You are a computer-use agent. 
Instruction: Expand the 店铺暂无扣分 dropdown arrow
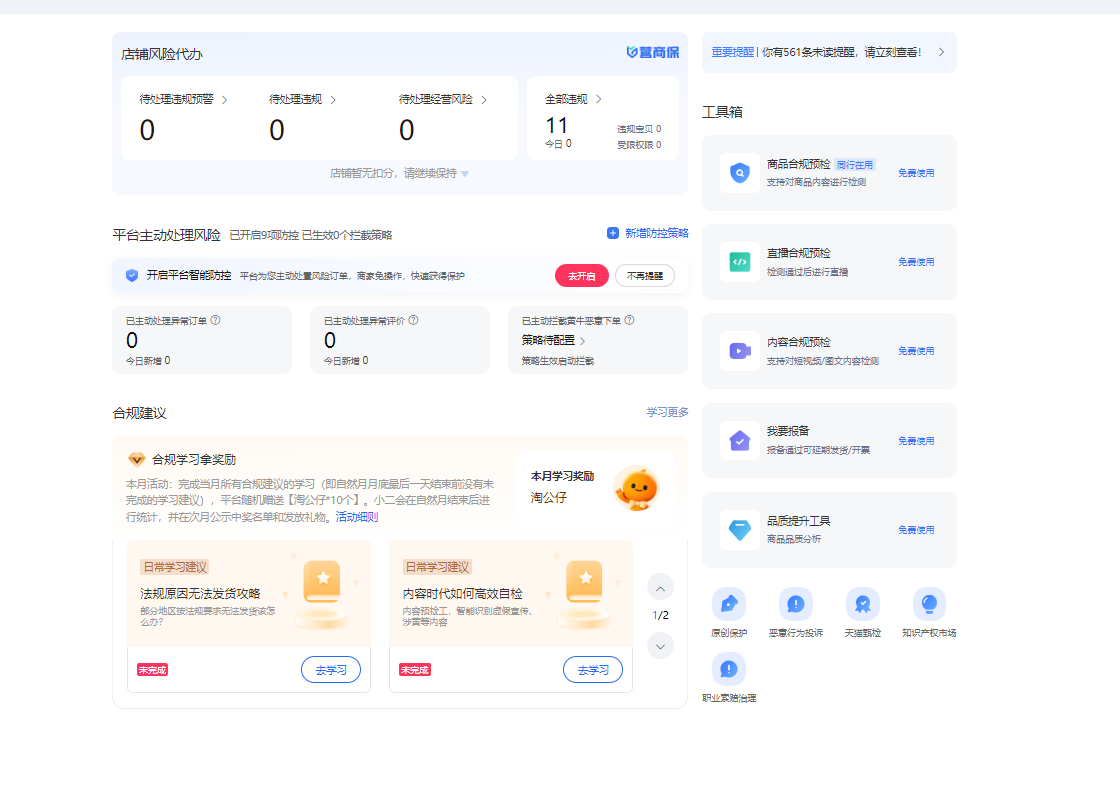(465, 174)
